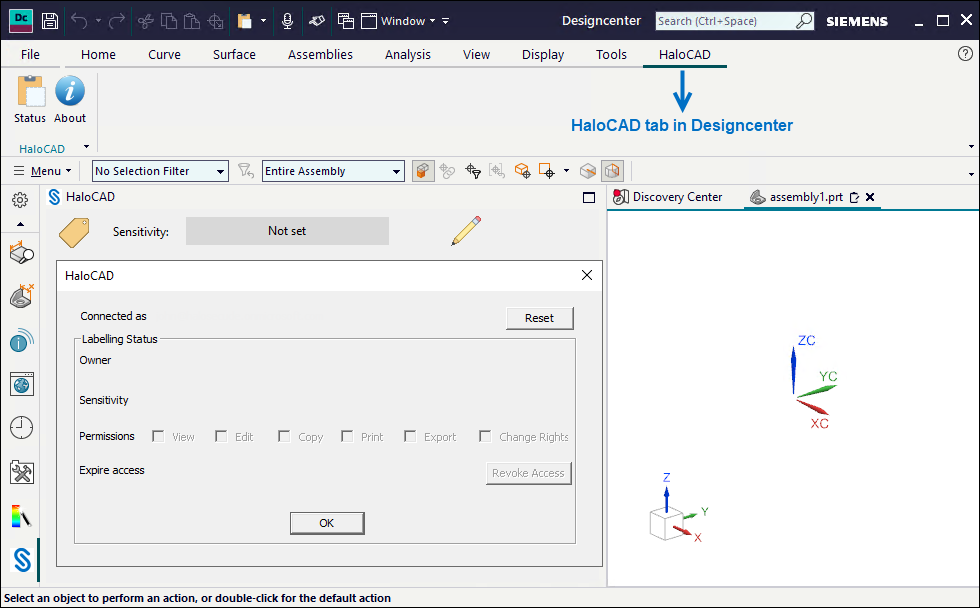This screenshot has width=980, height=608.
Task: Open the History clock icon in the sidebar
Action: coord(21,428)
